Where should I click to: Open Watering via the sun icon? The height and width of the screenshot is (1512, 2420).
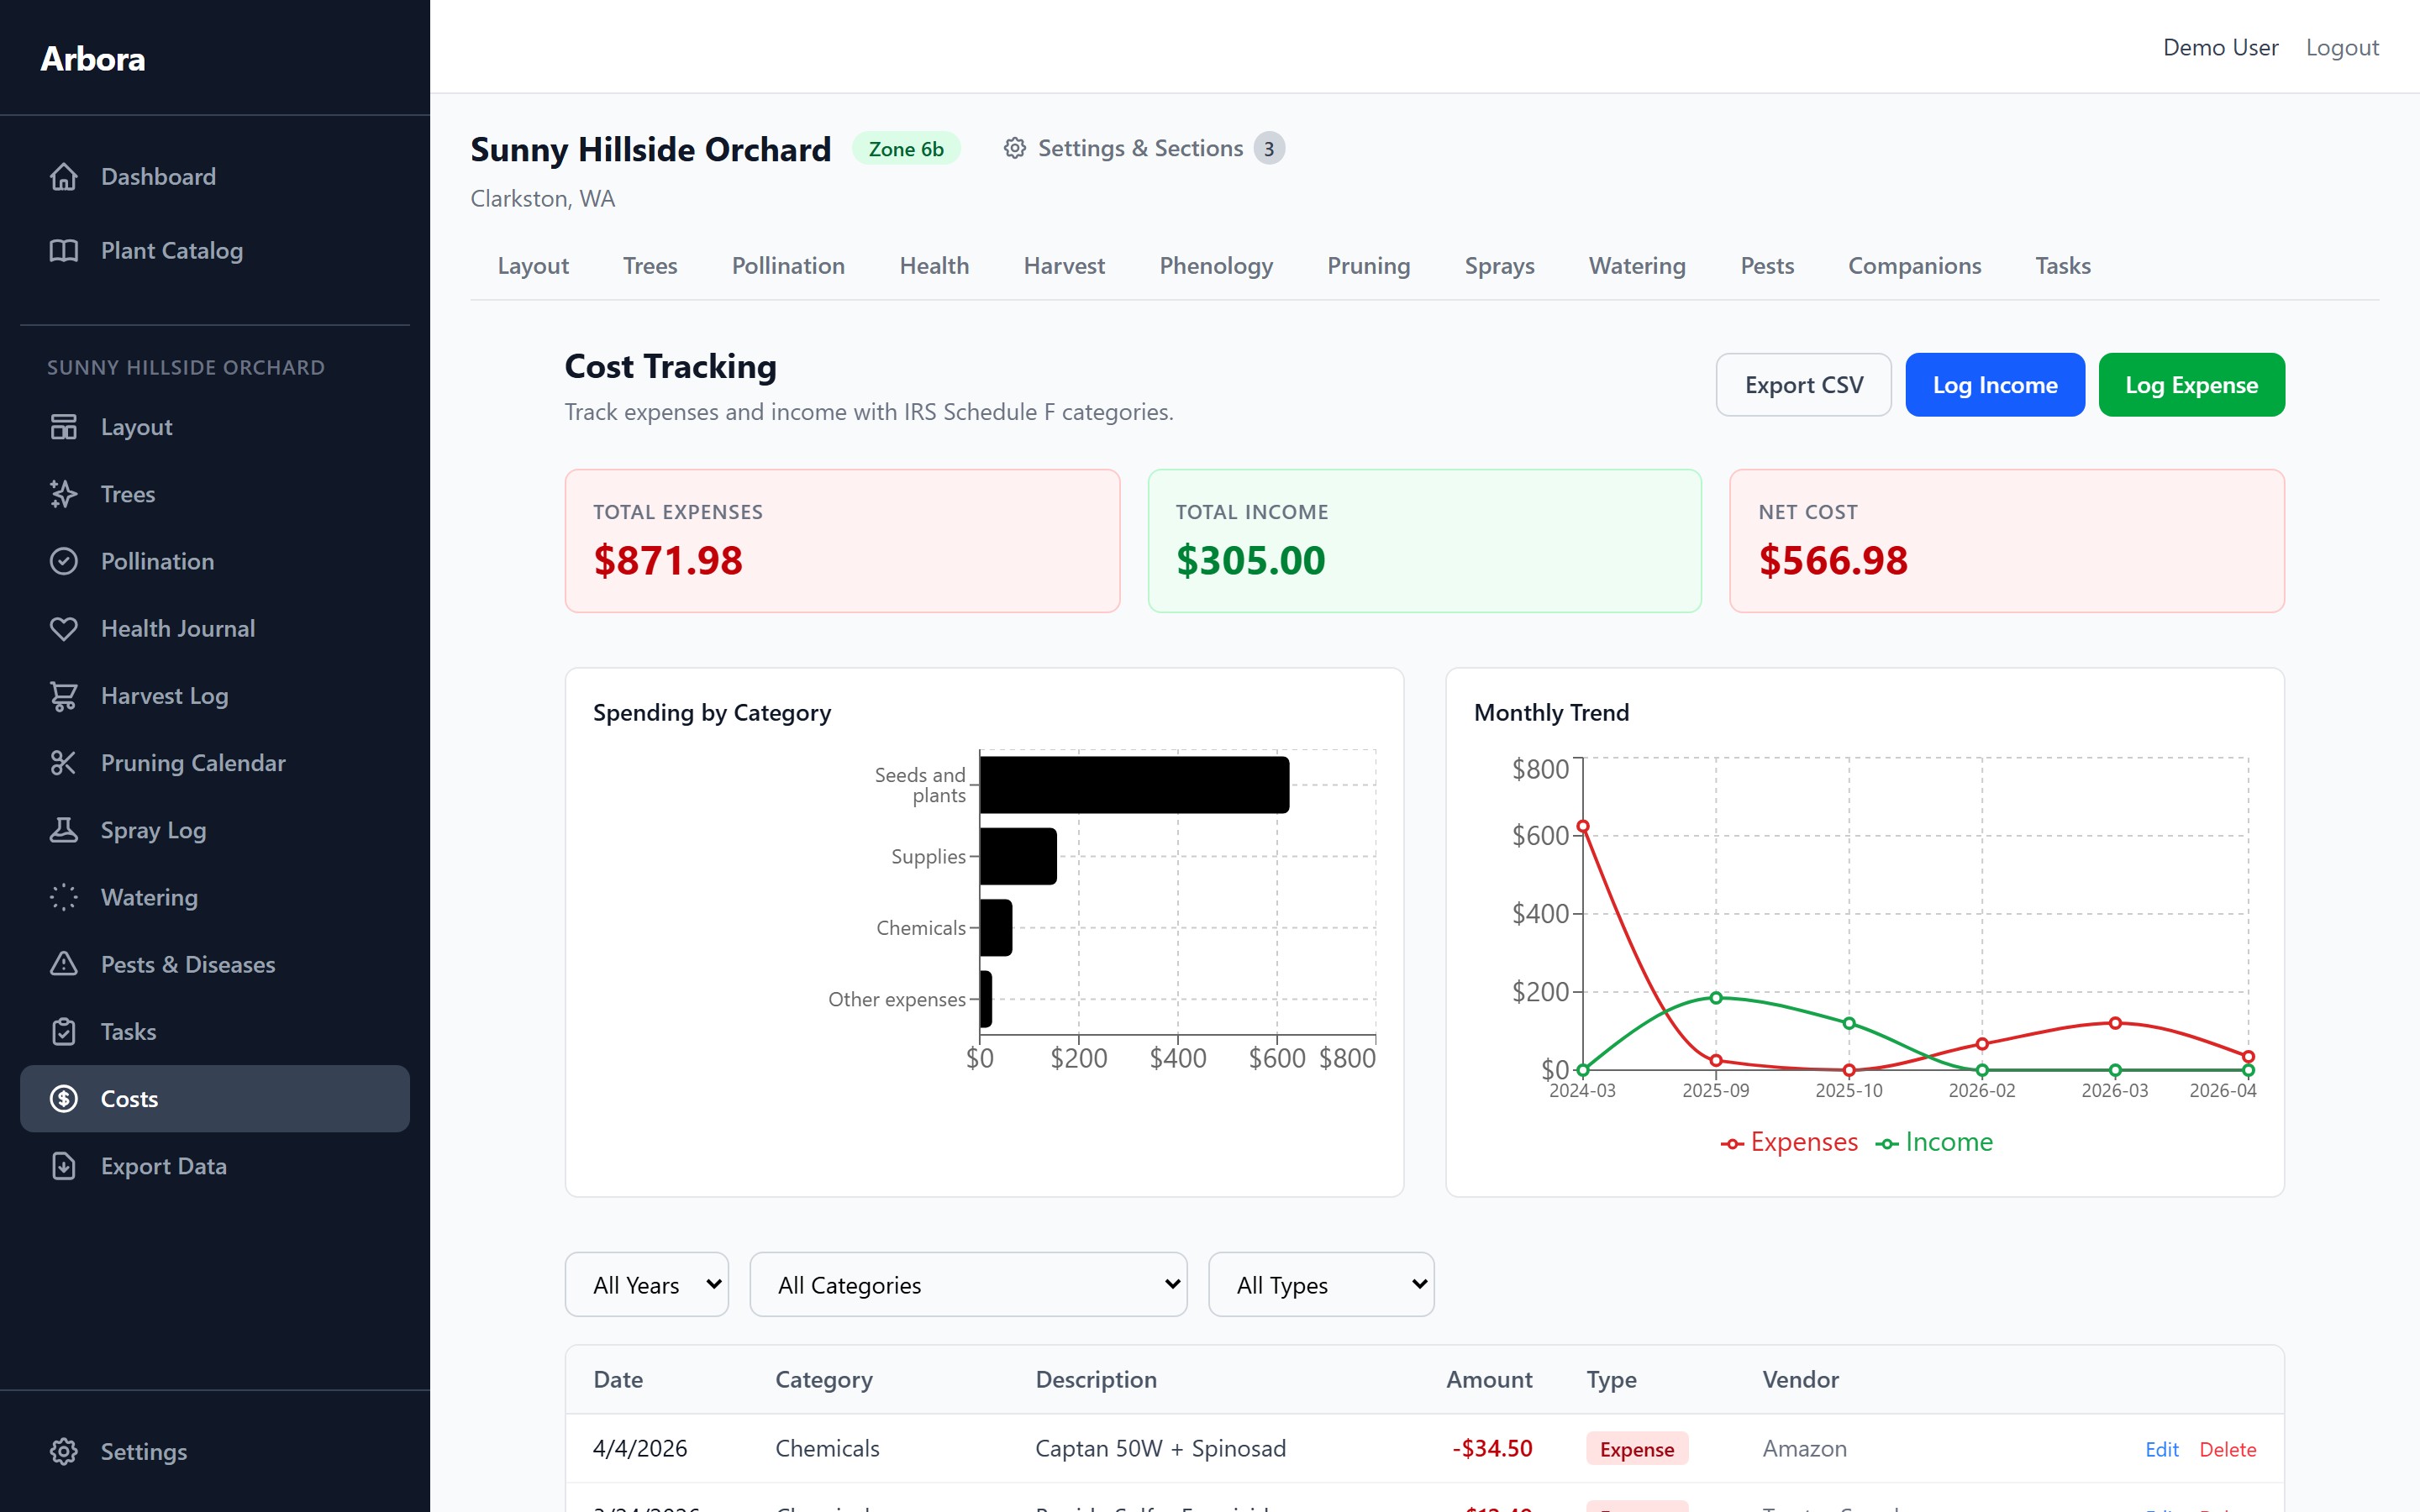(64, 897)
